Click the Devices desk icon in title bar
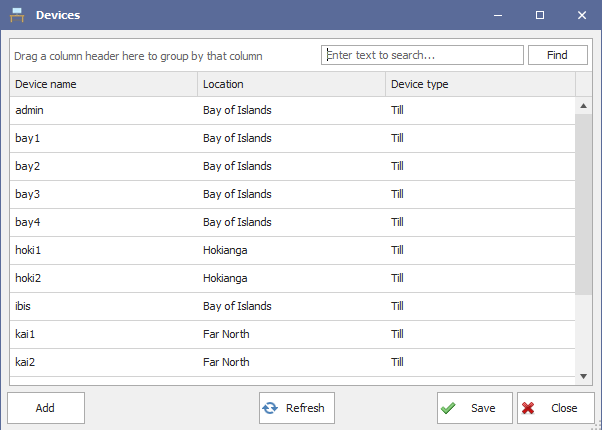 click(x=17, y=15)
